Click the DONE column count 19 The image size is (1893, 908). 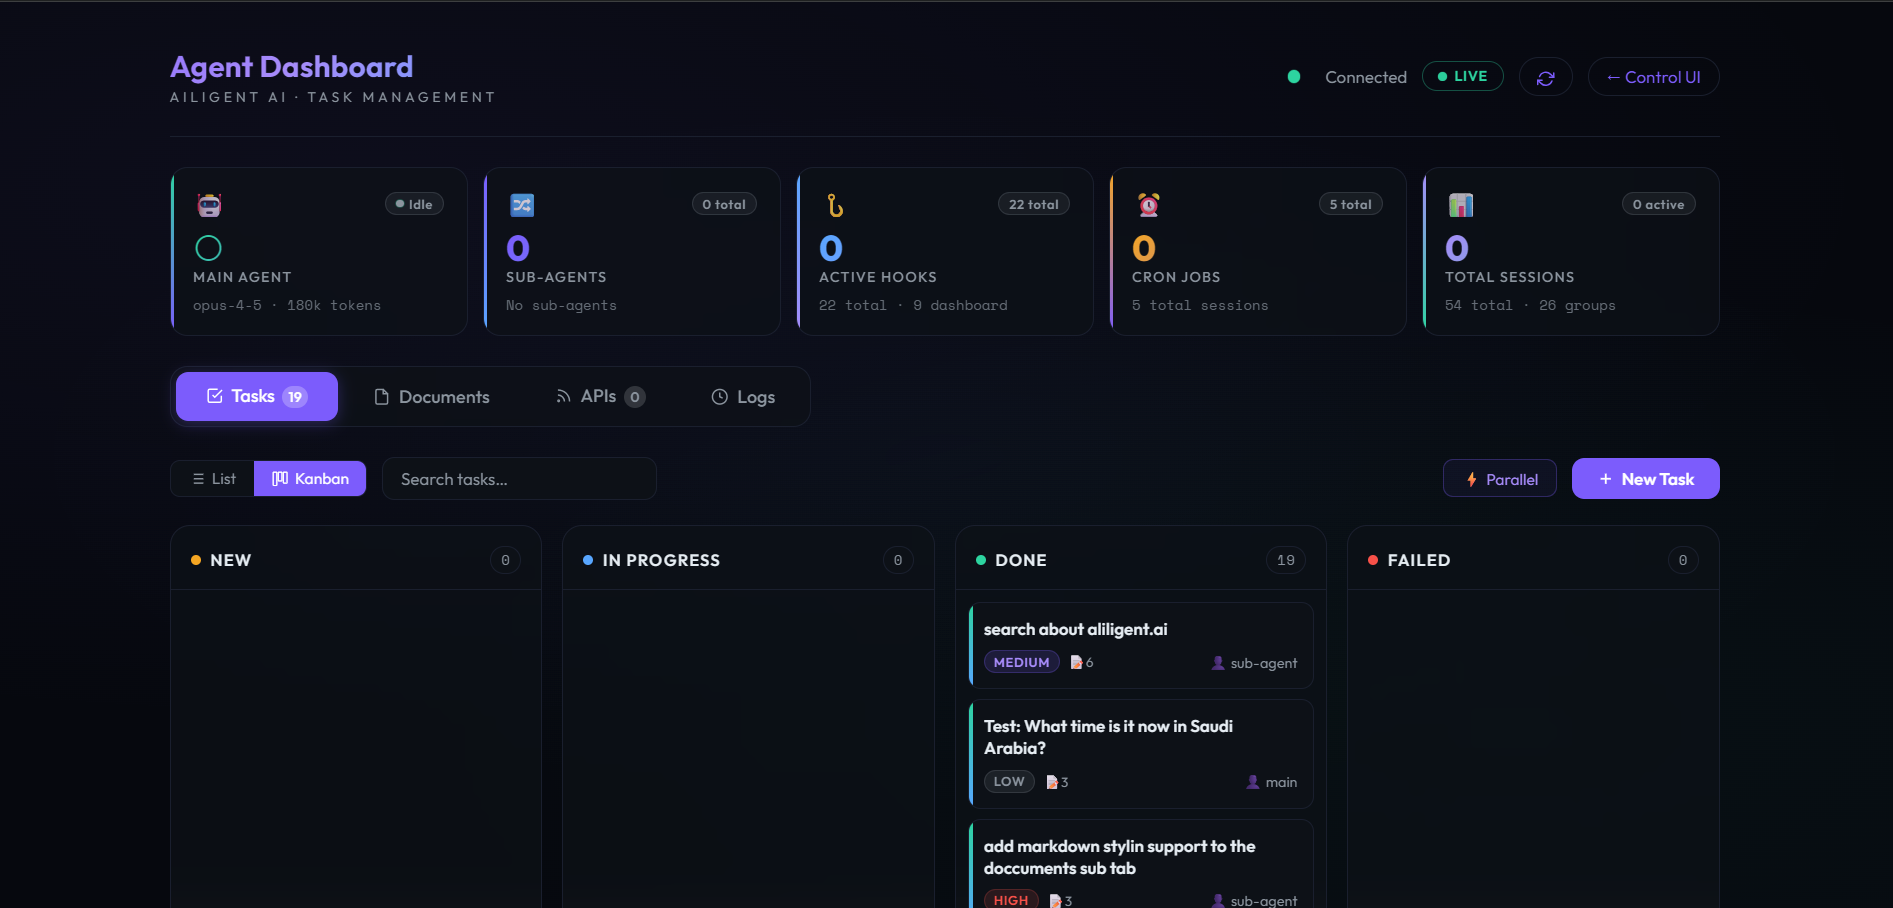pos(1286,560)
